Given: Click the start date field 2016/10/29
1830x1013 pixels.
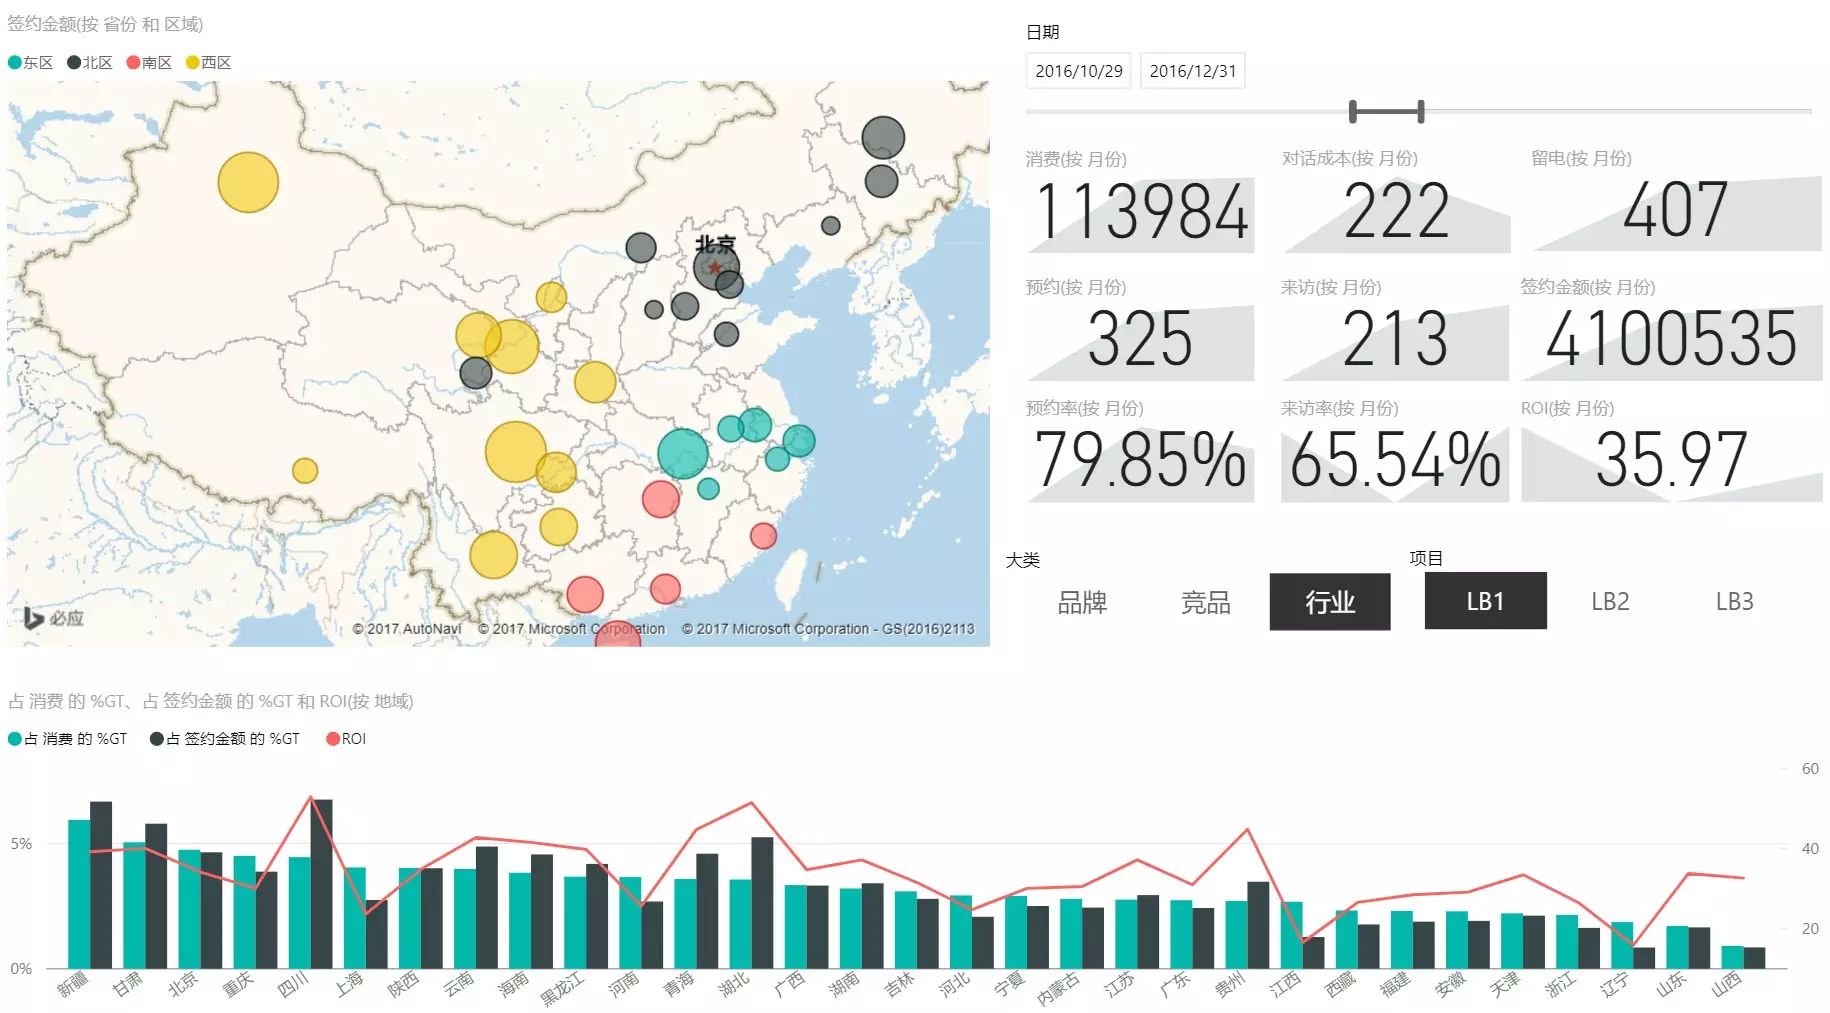Looking at the screenshot, I should pos(1079,71).
